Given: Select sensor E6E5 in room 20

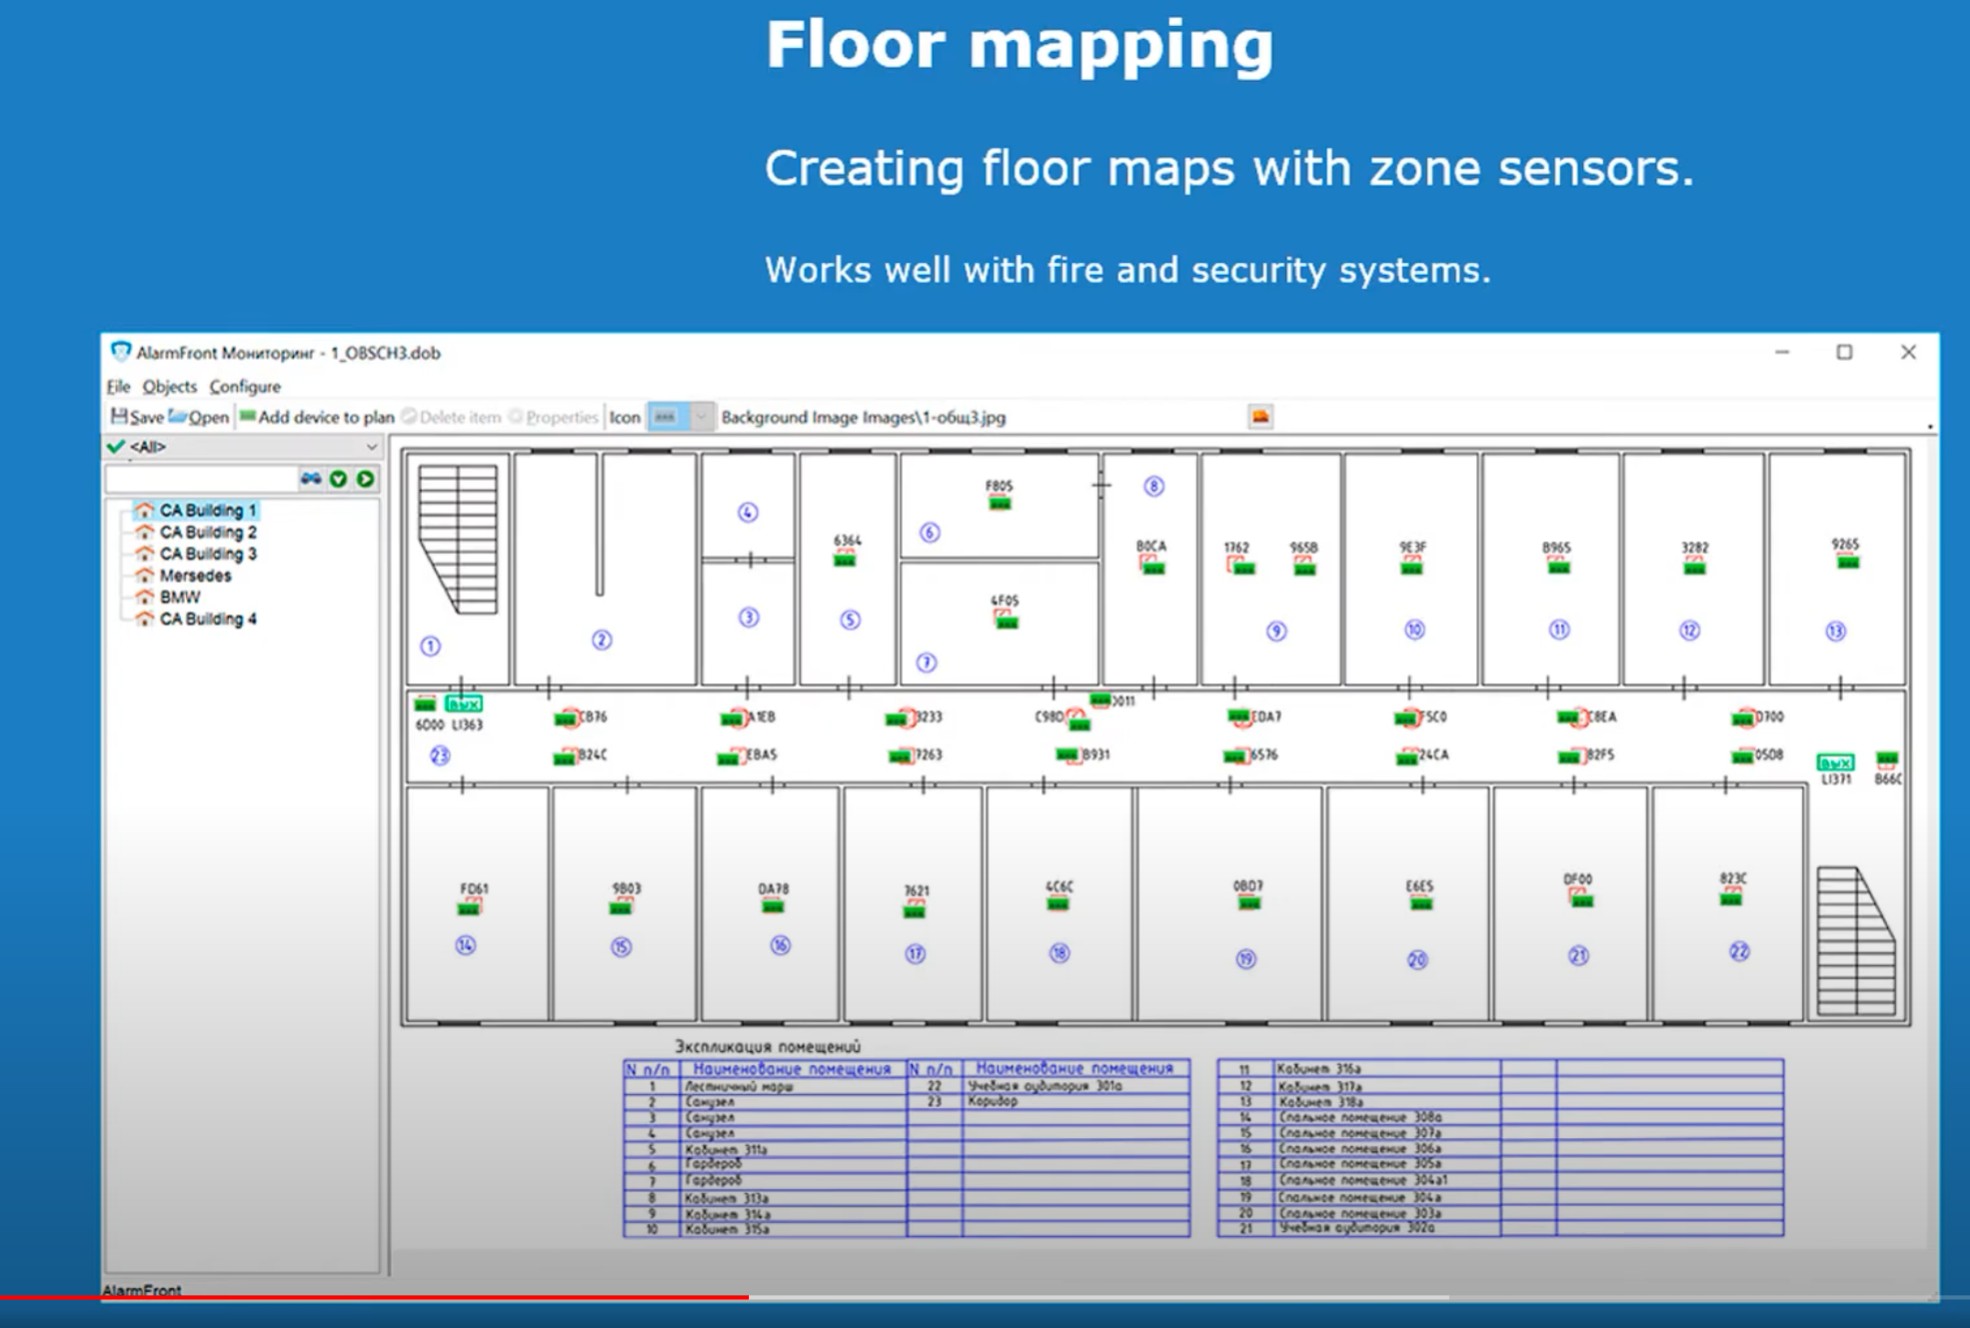Looking at the screenshot, I should pos(1420,903).
